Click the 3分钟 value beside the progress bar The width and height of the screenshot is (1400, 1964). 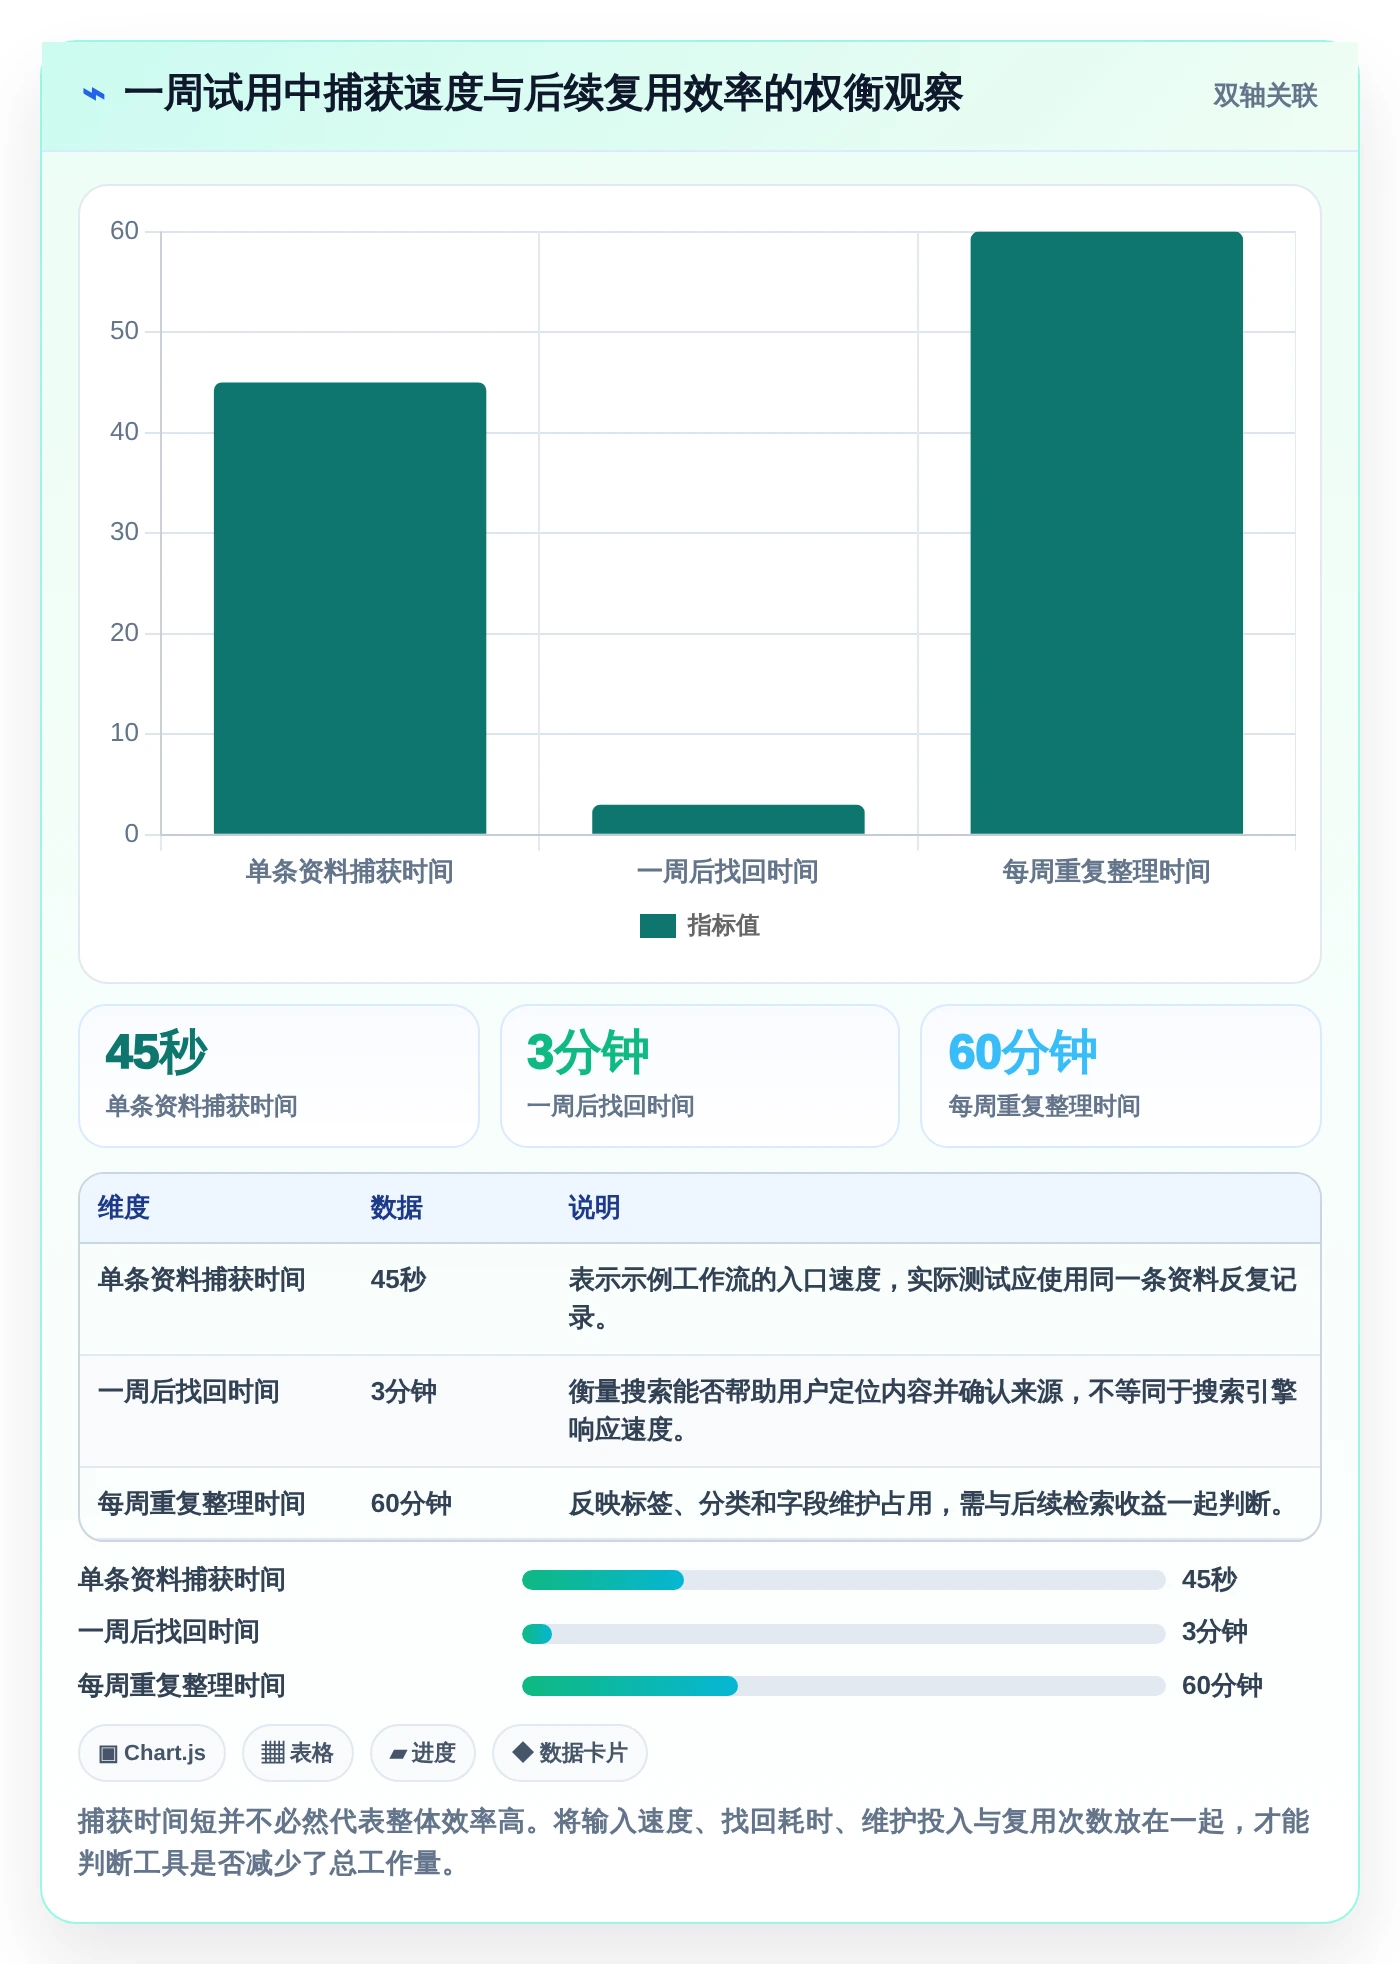click(x=1215, y=1632)
